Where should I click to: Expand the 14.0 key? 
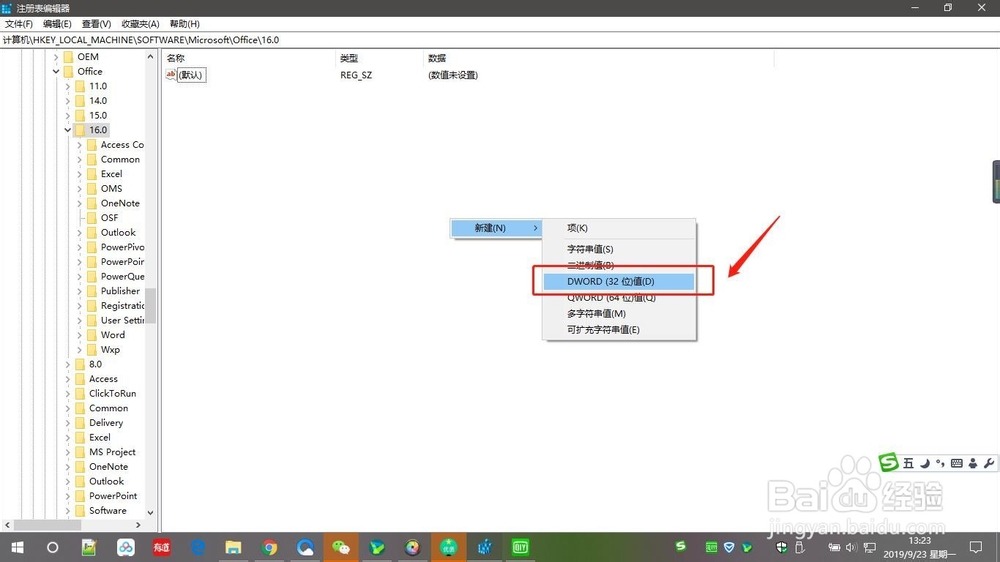pos(68,101)
